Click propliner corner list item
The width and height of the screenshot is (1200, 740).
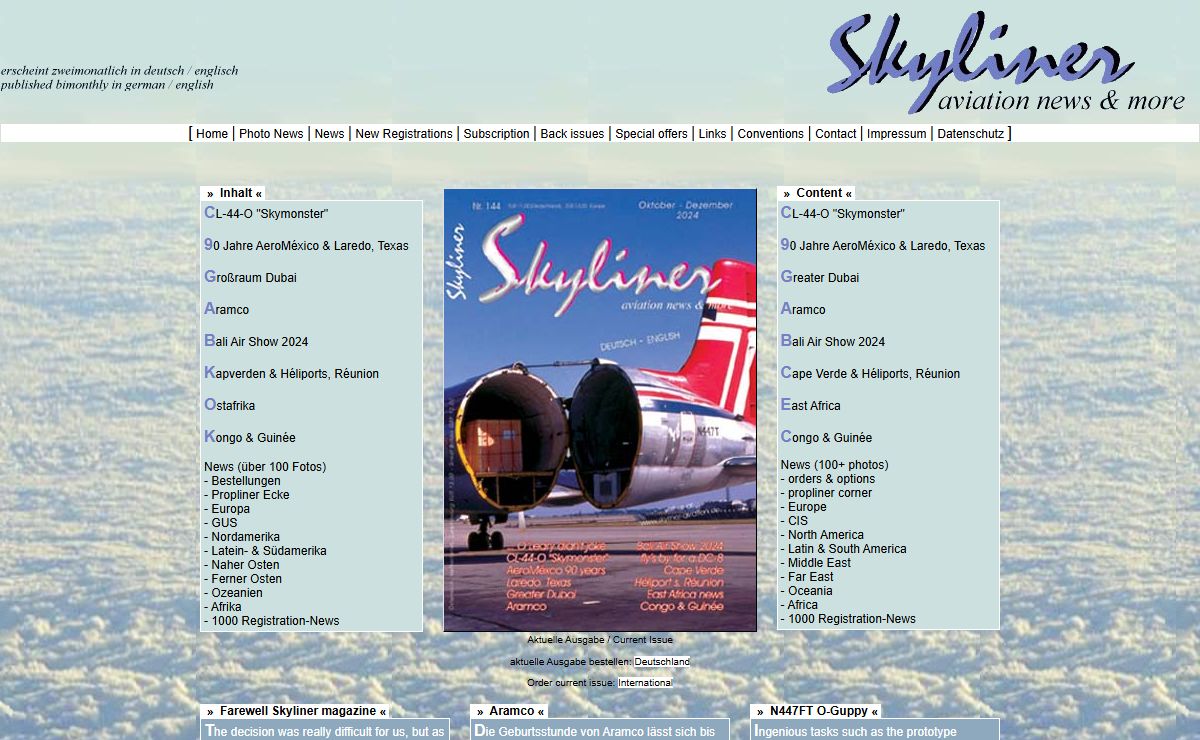click(826, 493)
